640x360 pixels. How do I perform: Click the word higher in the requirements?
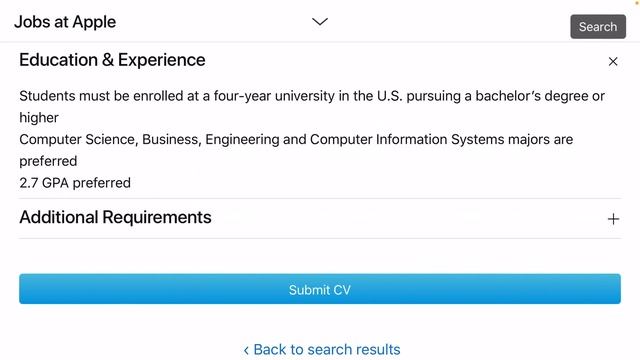click(39, 118)
